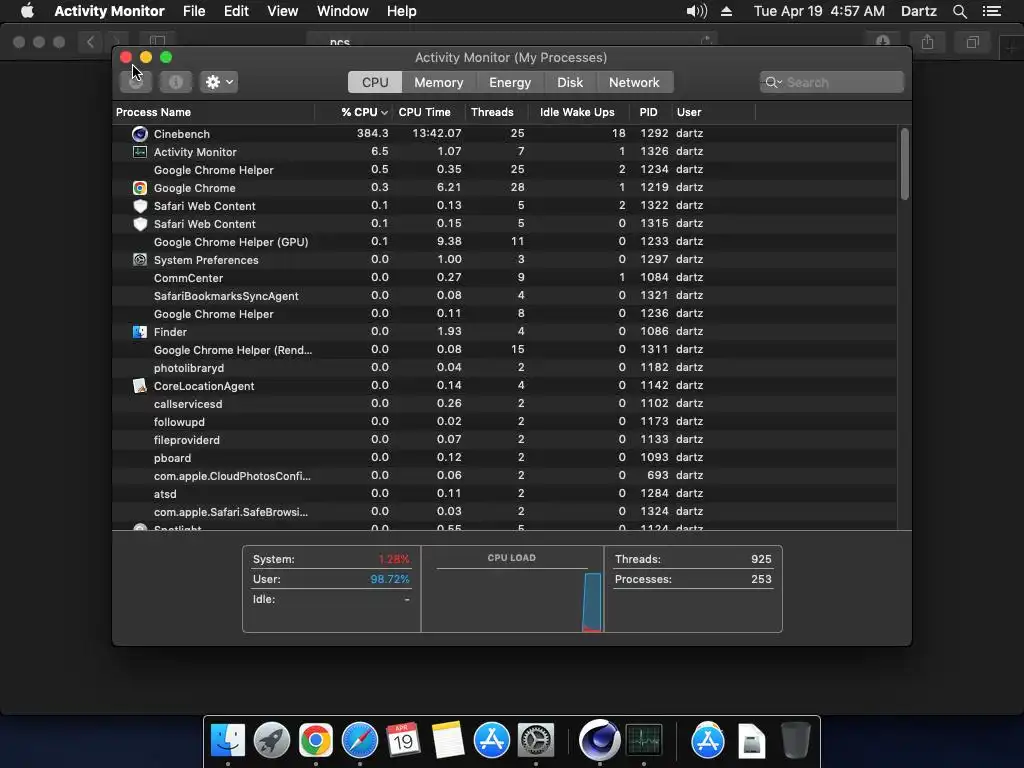
Task: Select the atsd process row
Action: [505, 494]
